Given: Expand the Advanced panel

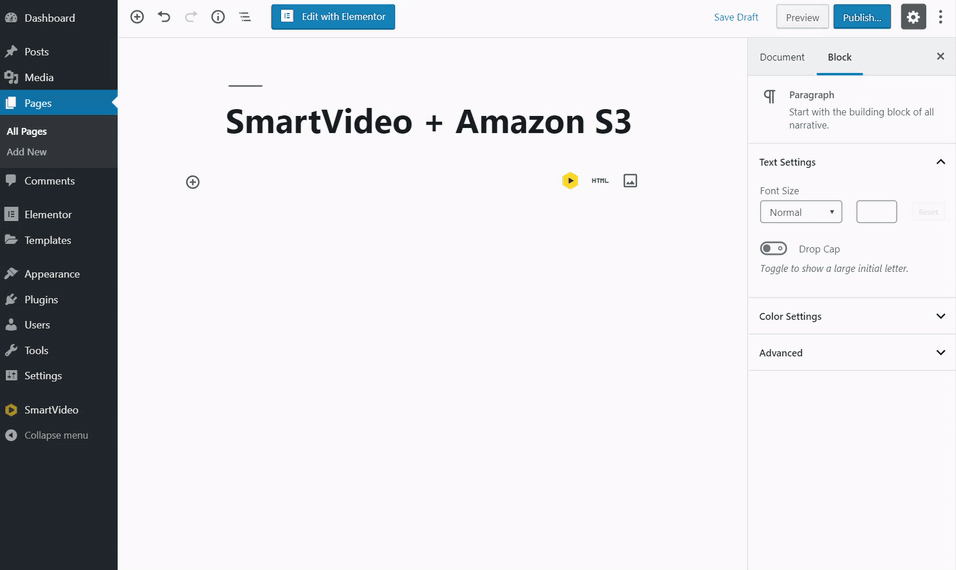Looking at the screenshot, I should click(x=851, y=353).
